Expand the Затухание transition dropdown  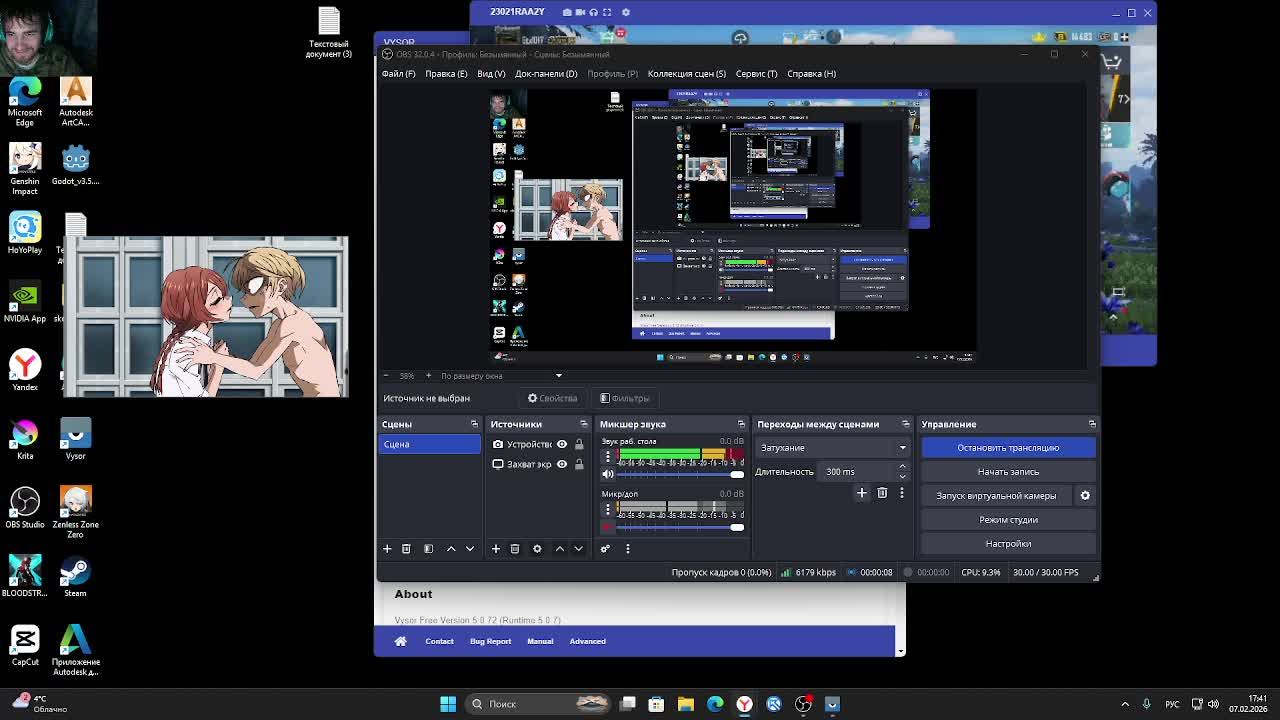pyautogui.click(x=832, y=448)
